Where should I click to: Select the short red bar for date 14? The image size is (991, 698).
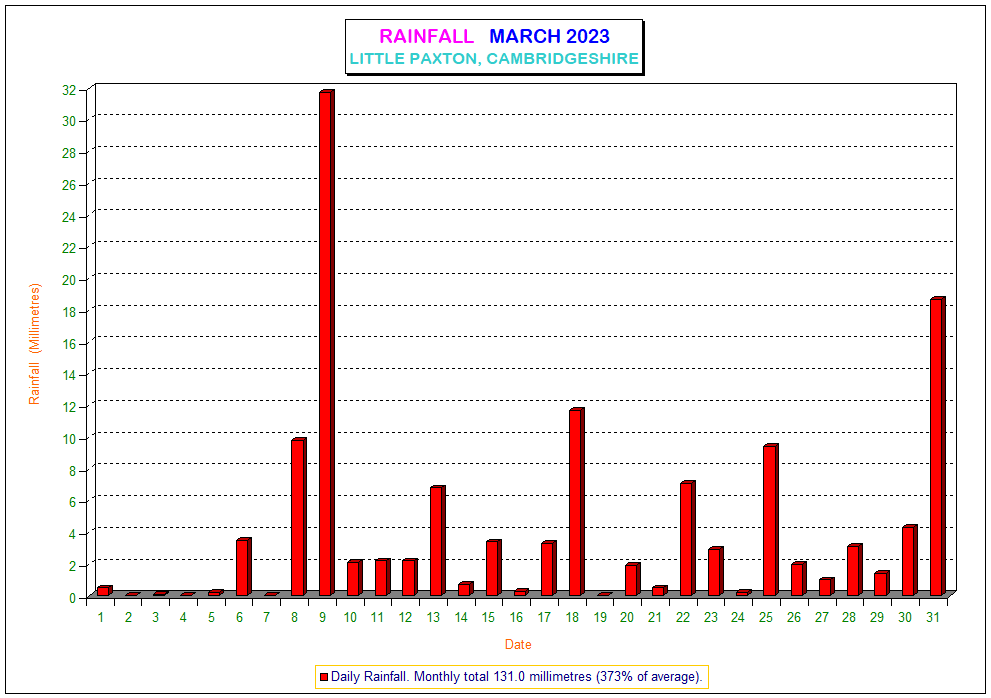click(x=465, y=589)
